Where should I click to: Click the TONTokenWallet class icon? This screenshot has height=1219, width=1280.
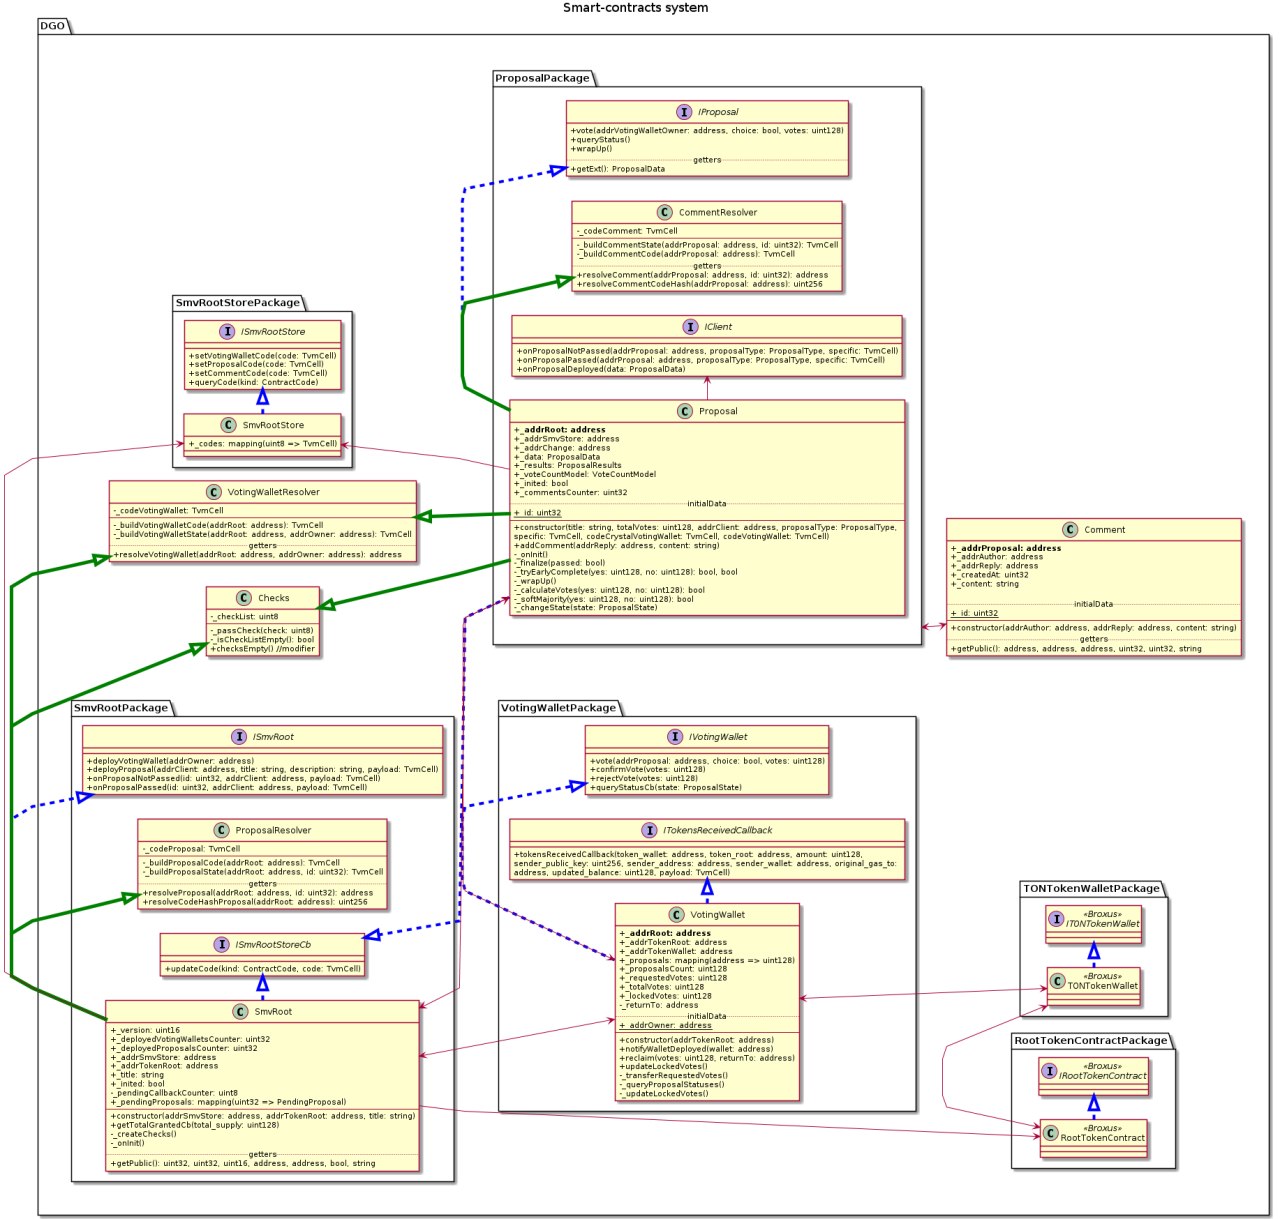click(x=1057, y=981)
